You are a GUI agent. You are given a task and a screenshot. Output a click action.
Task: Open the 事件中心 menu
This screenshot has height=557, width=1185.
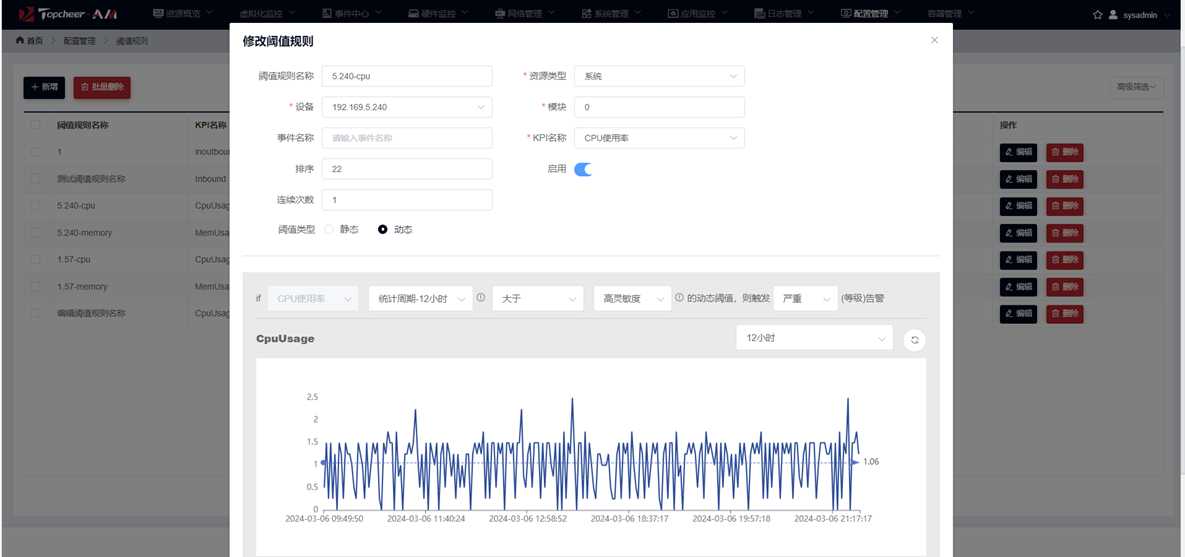click(351, 14)
